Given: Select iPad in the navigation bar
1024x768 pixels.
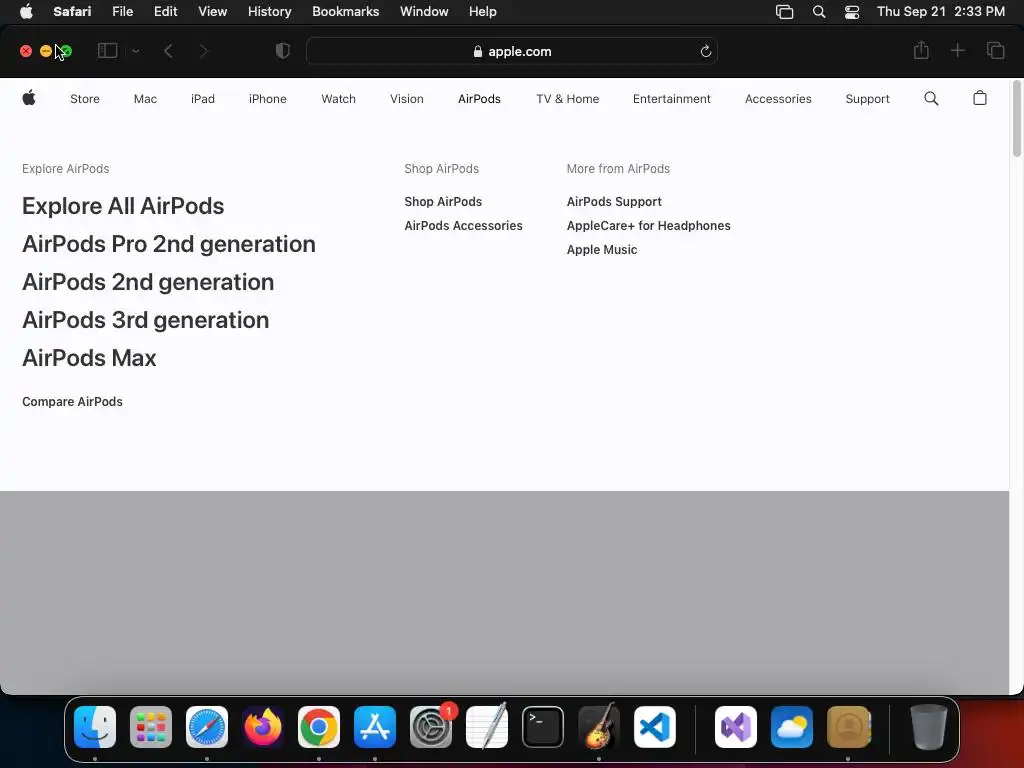Looking at the screenshot, I should coord(202,99).
